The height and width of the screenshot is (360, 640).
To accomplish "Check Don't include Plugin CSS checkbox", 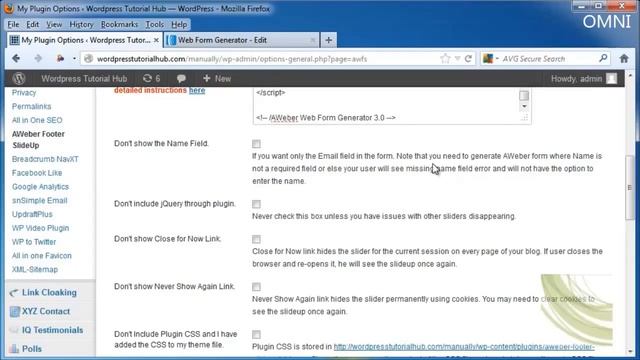I will 256,335.
